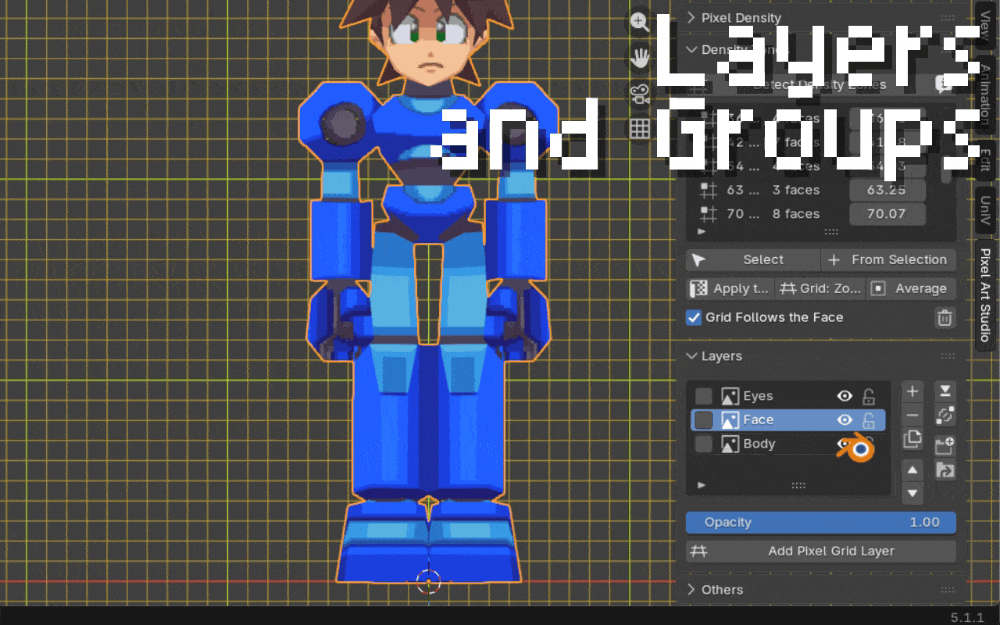Open the Edit sidebar tab
Viewport: 1000px width, 625px height.
985,159
